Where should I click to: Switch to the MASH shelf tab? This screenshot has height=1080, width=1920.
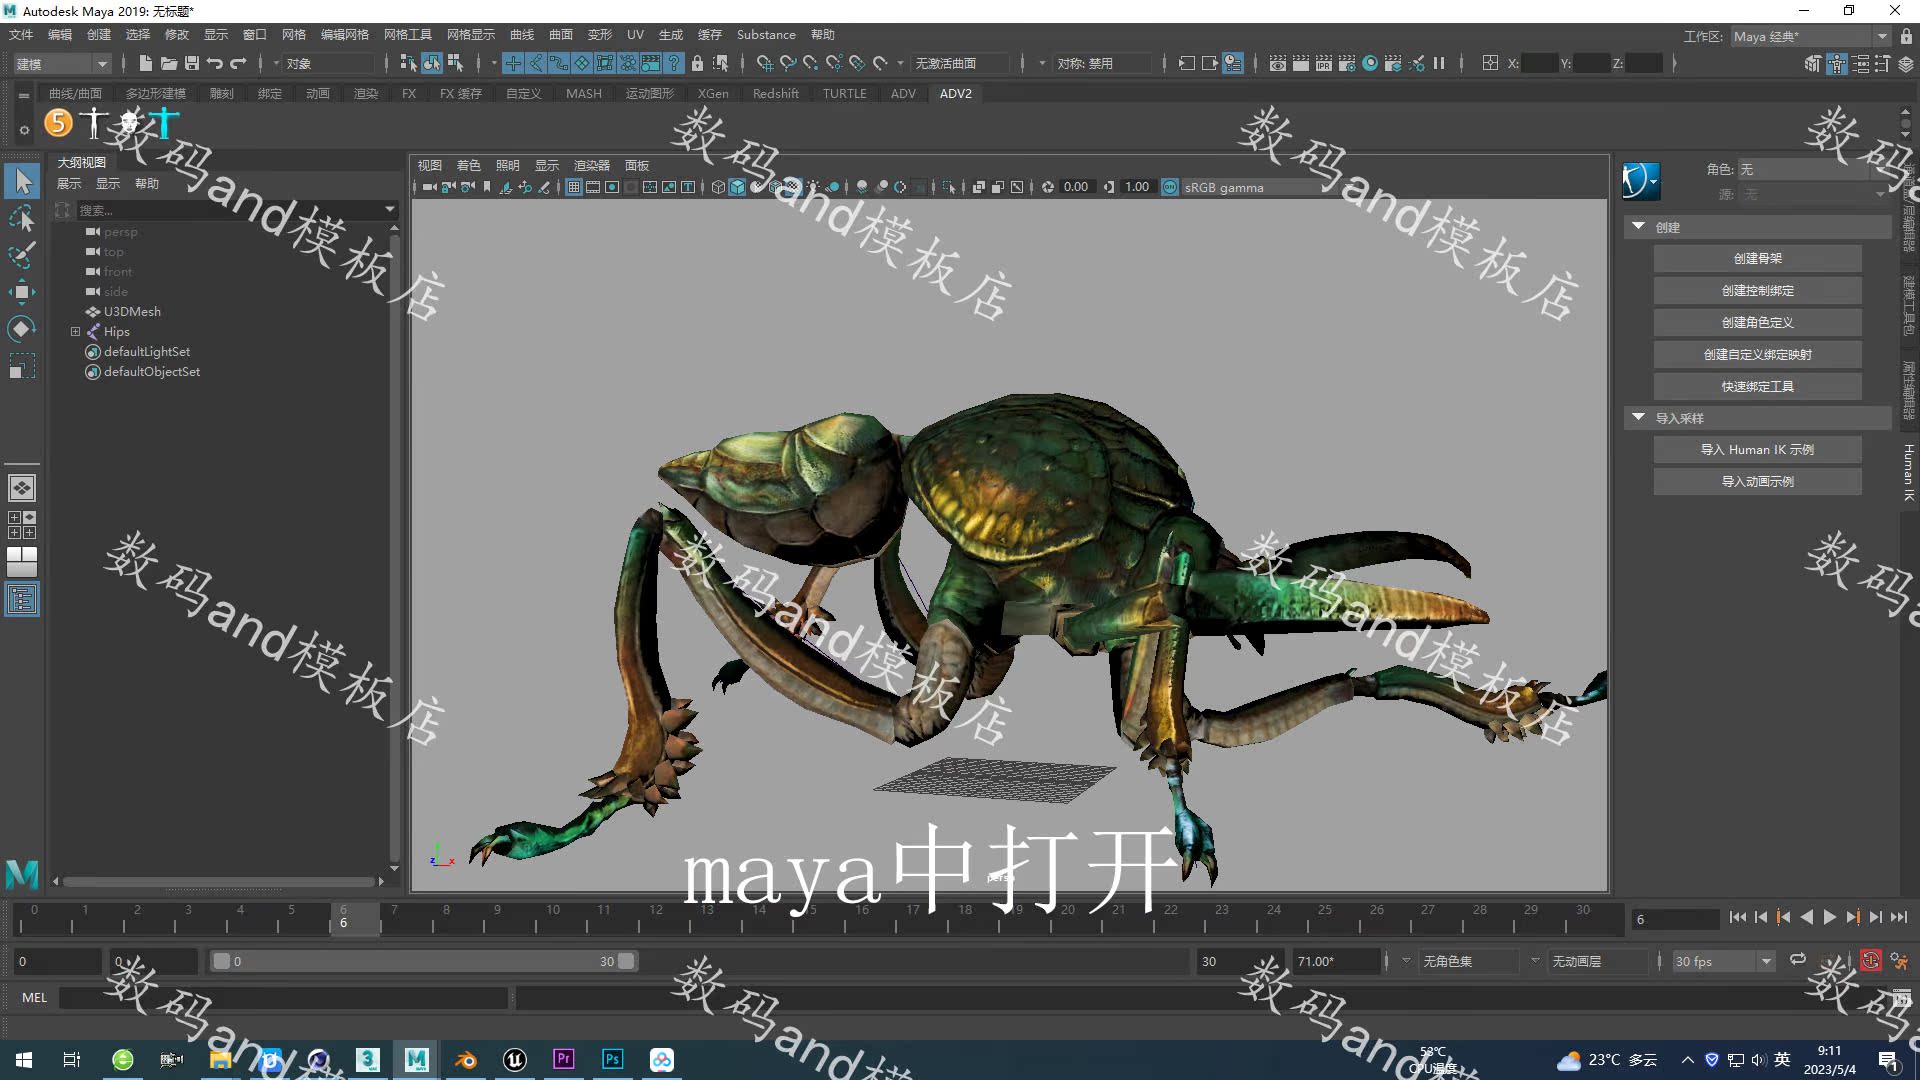[x=584, y=93]
